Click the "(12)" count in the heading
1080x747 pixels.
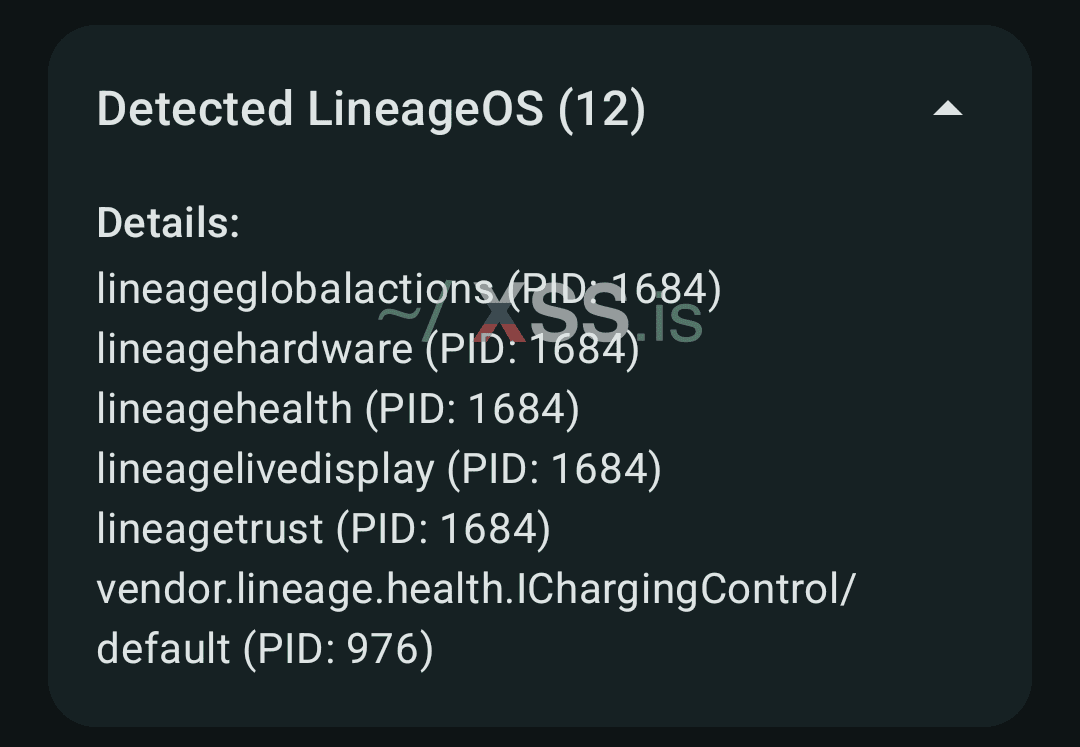[601, 109]
